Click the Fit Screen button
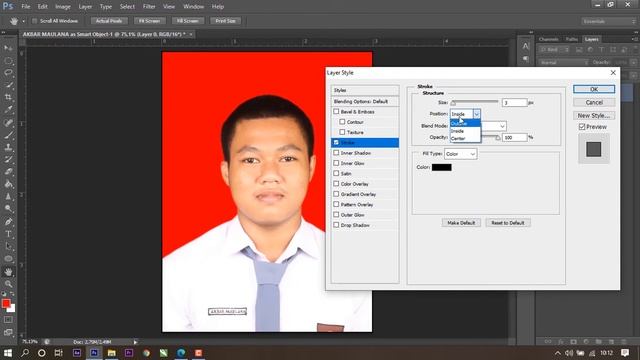Viewport: 640px width, 360px height. [x=149, y=21]
